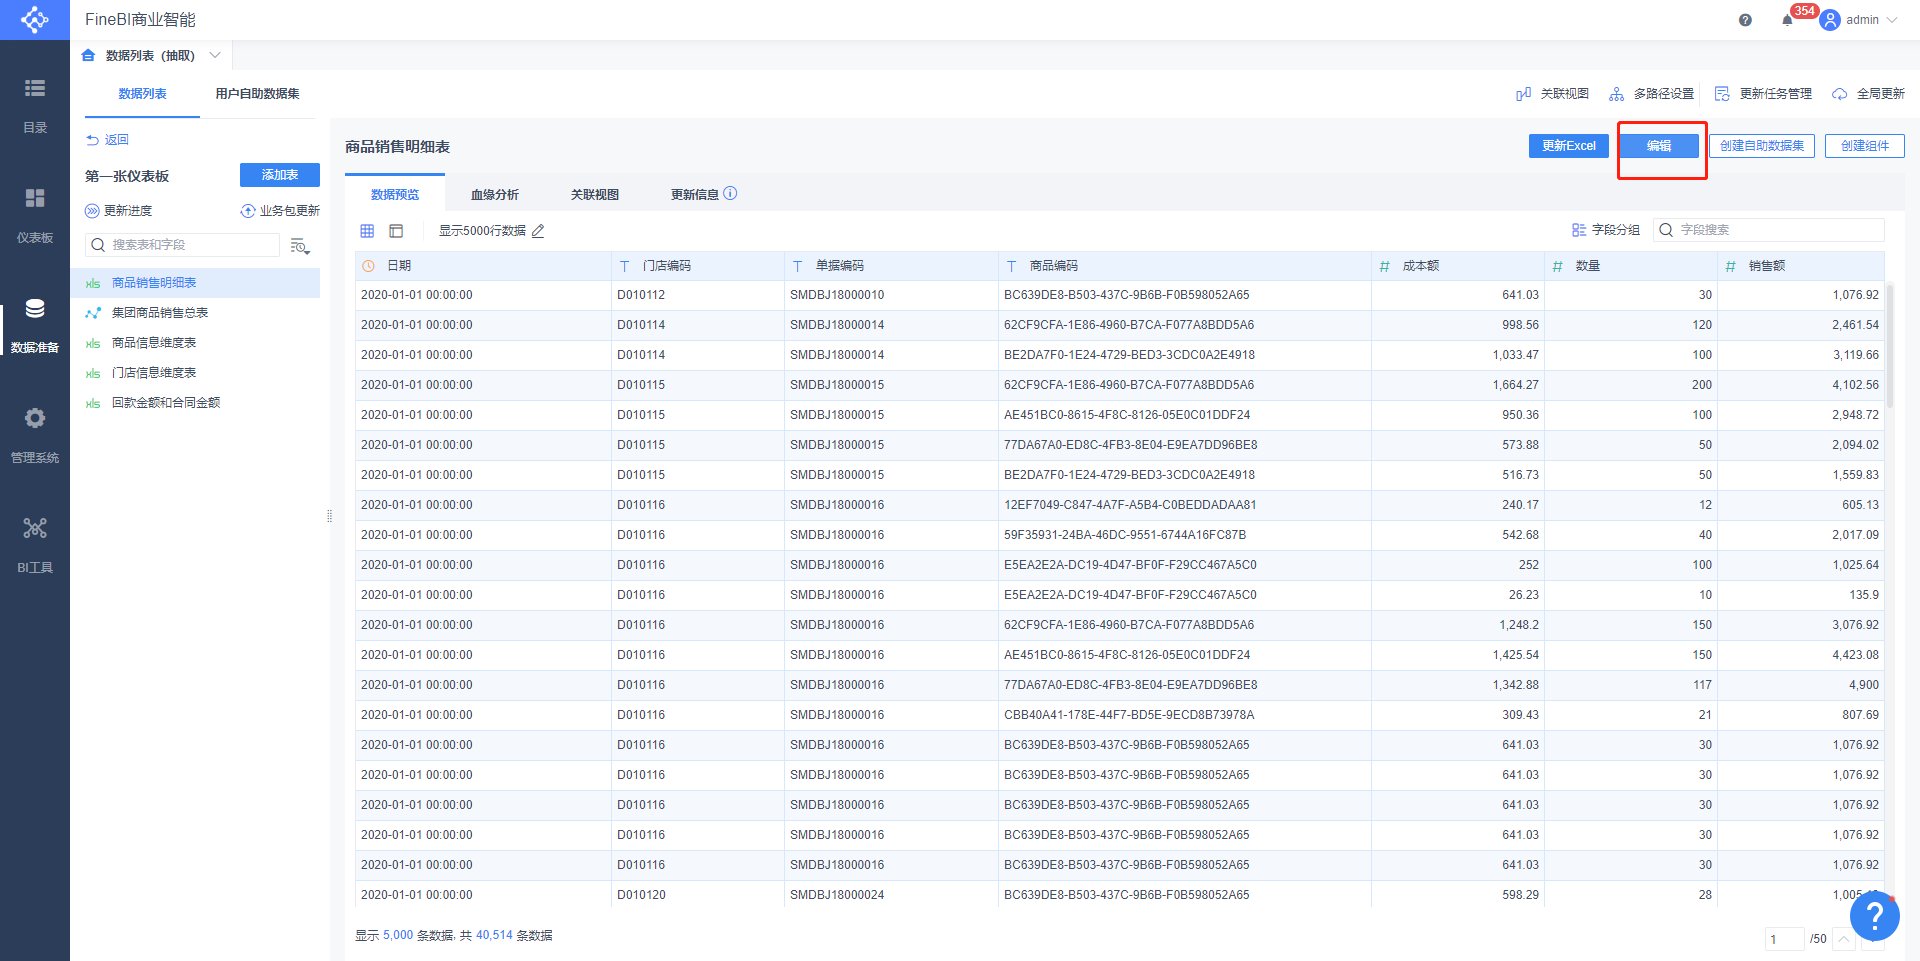Click the 门店编码 column header

pos(698,266)
